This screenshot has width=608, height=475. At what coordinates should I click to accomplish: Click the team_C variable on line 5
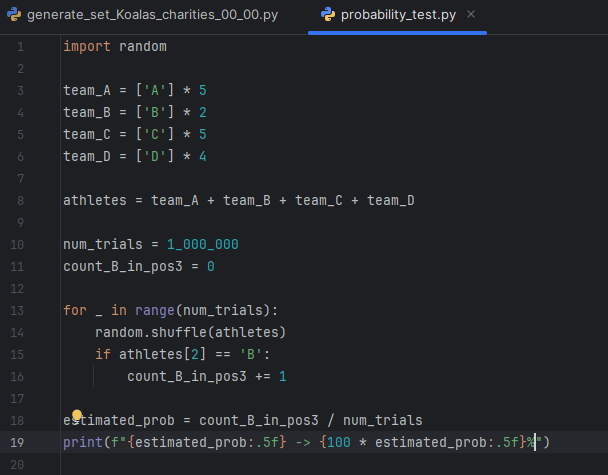tap(87, 135)
